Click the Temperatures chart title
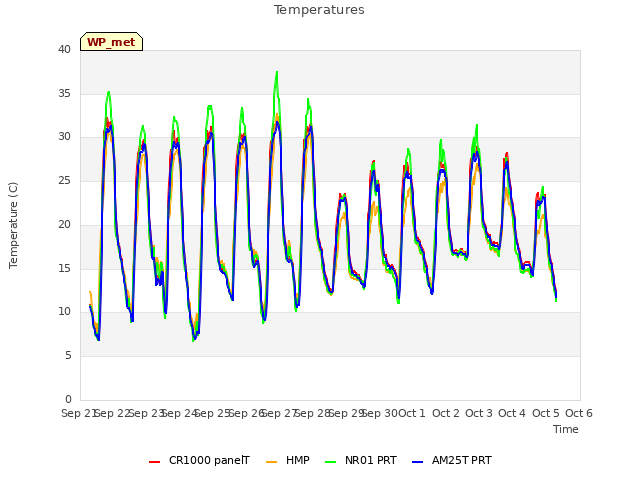 pyautogui.click(x=319, y=10)
